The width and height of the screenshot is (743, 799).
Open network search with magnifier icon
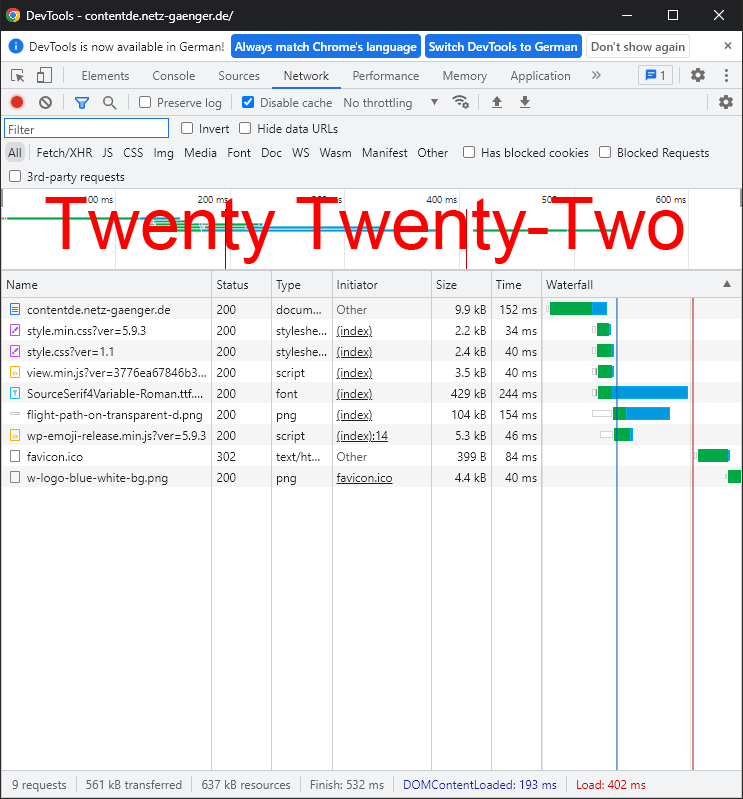click(x=109, y=102)
